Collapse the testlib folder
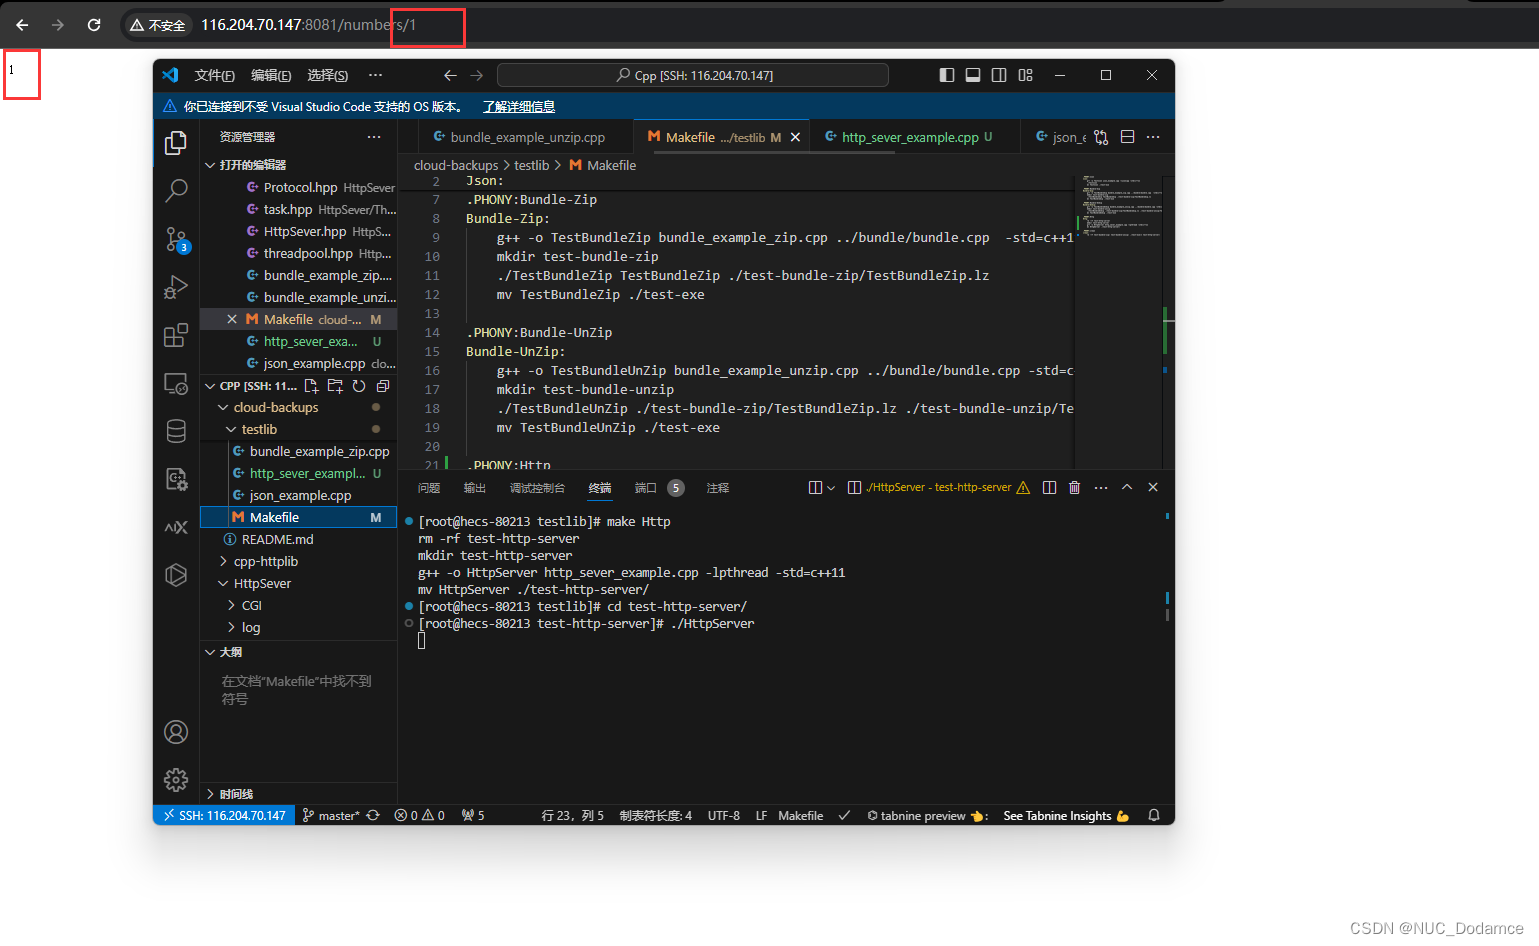 click(232, 430)
